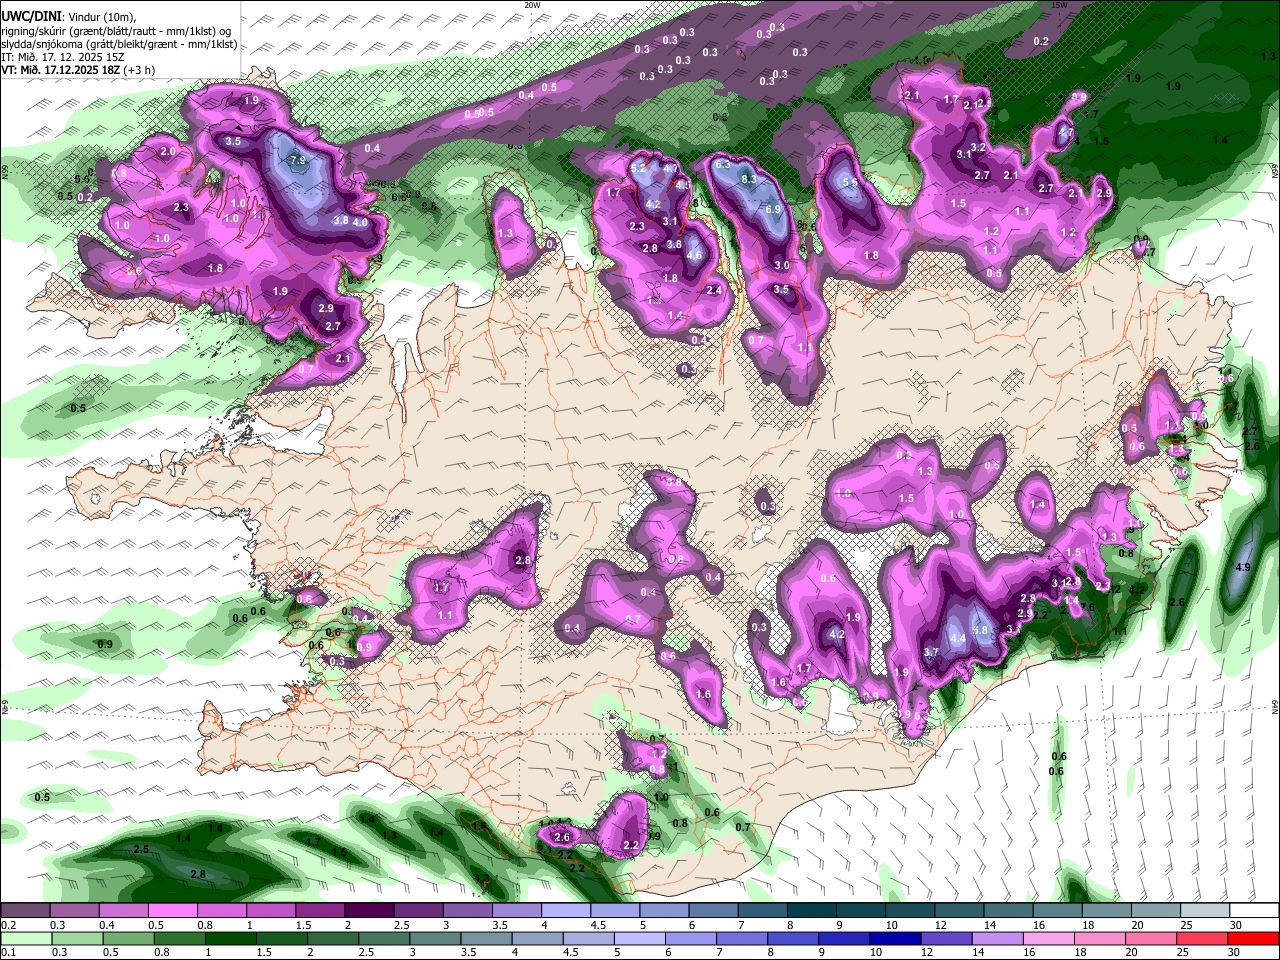This screenshot has width=1280, height=960.
Task: Select the pale green 0.1 swatch in lower legend
Action: click(25, 938)
